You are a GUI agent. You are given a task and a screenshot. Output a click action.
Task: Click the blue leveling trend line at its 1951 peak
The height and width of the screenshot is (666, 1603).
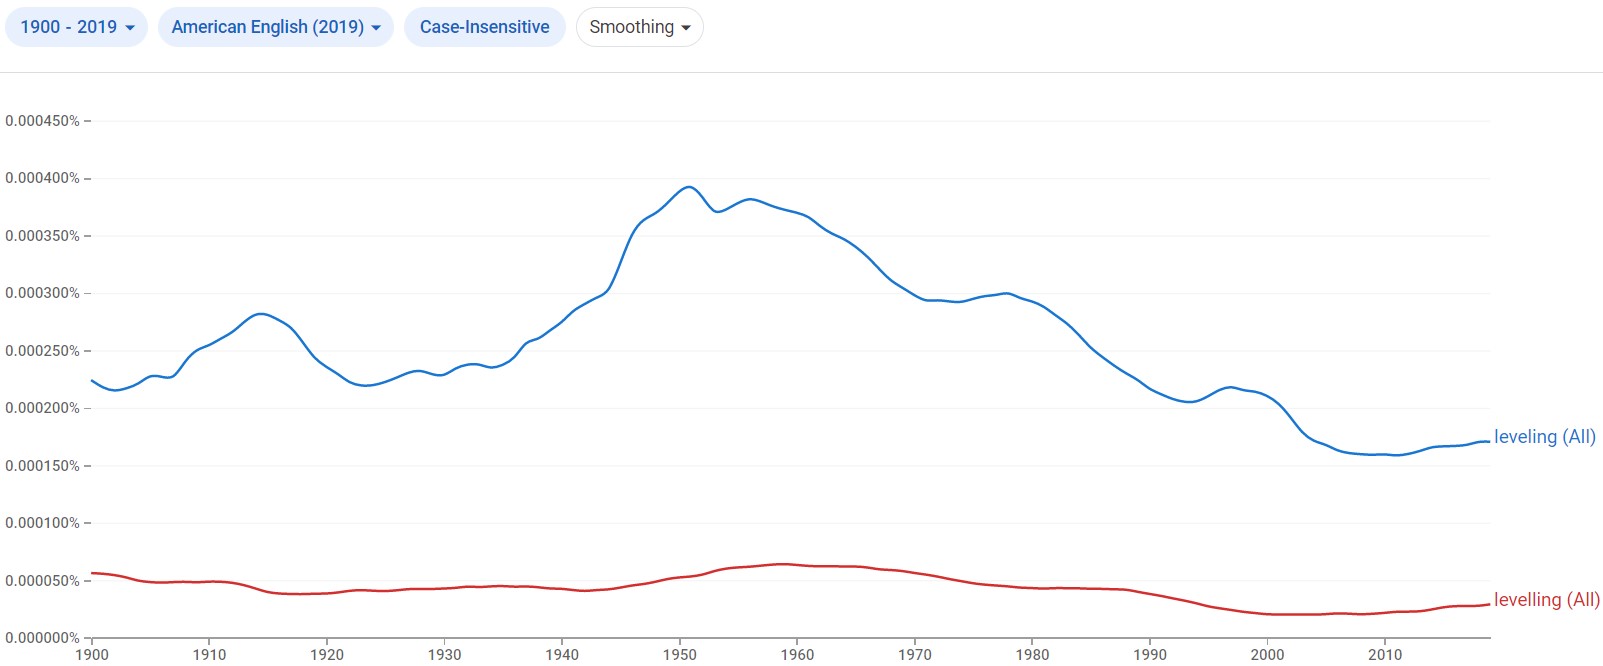coord(687,187)
